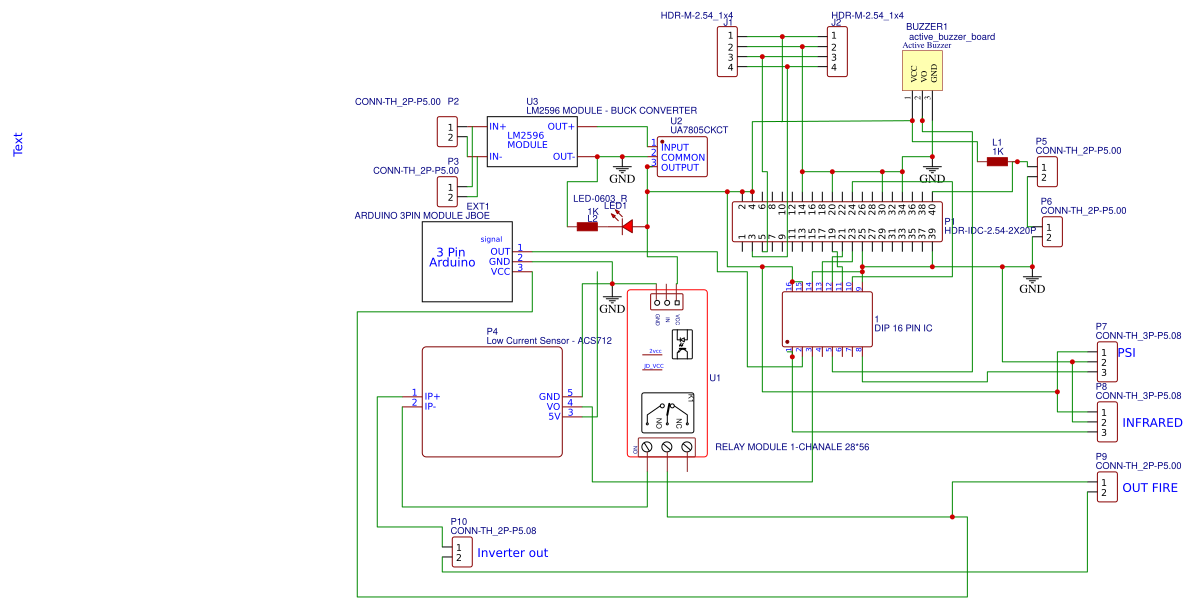Click the "LM2596 MODULE - BUCK CONVERTER" text

[611, 111]
